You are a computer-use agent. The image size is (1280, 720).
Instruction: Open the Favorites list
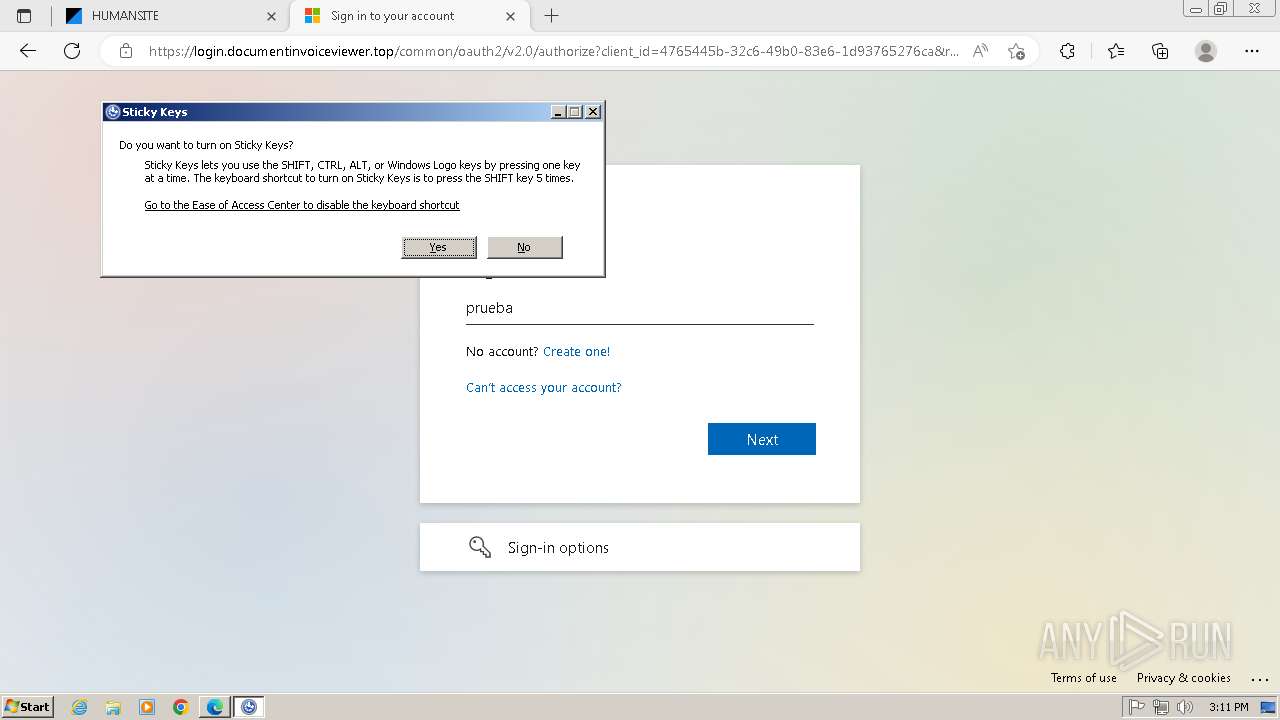click(1116, 51)
